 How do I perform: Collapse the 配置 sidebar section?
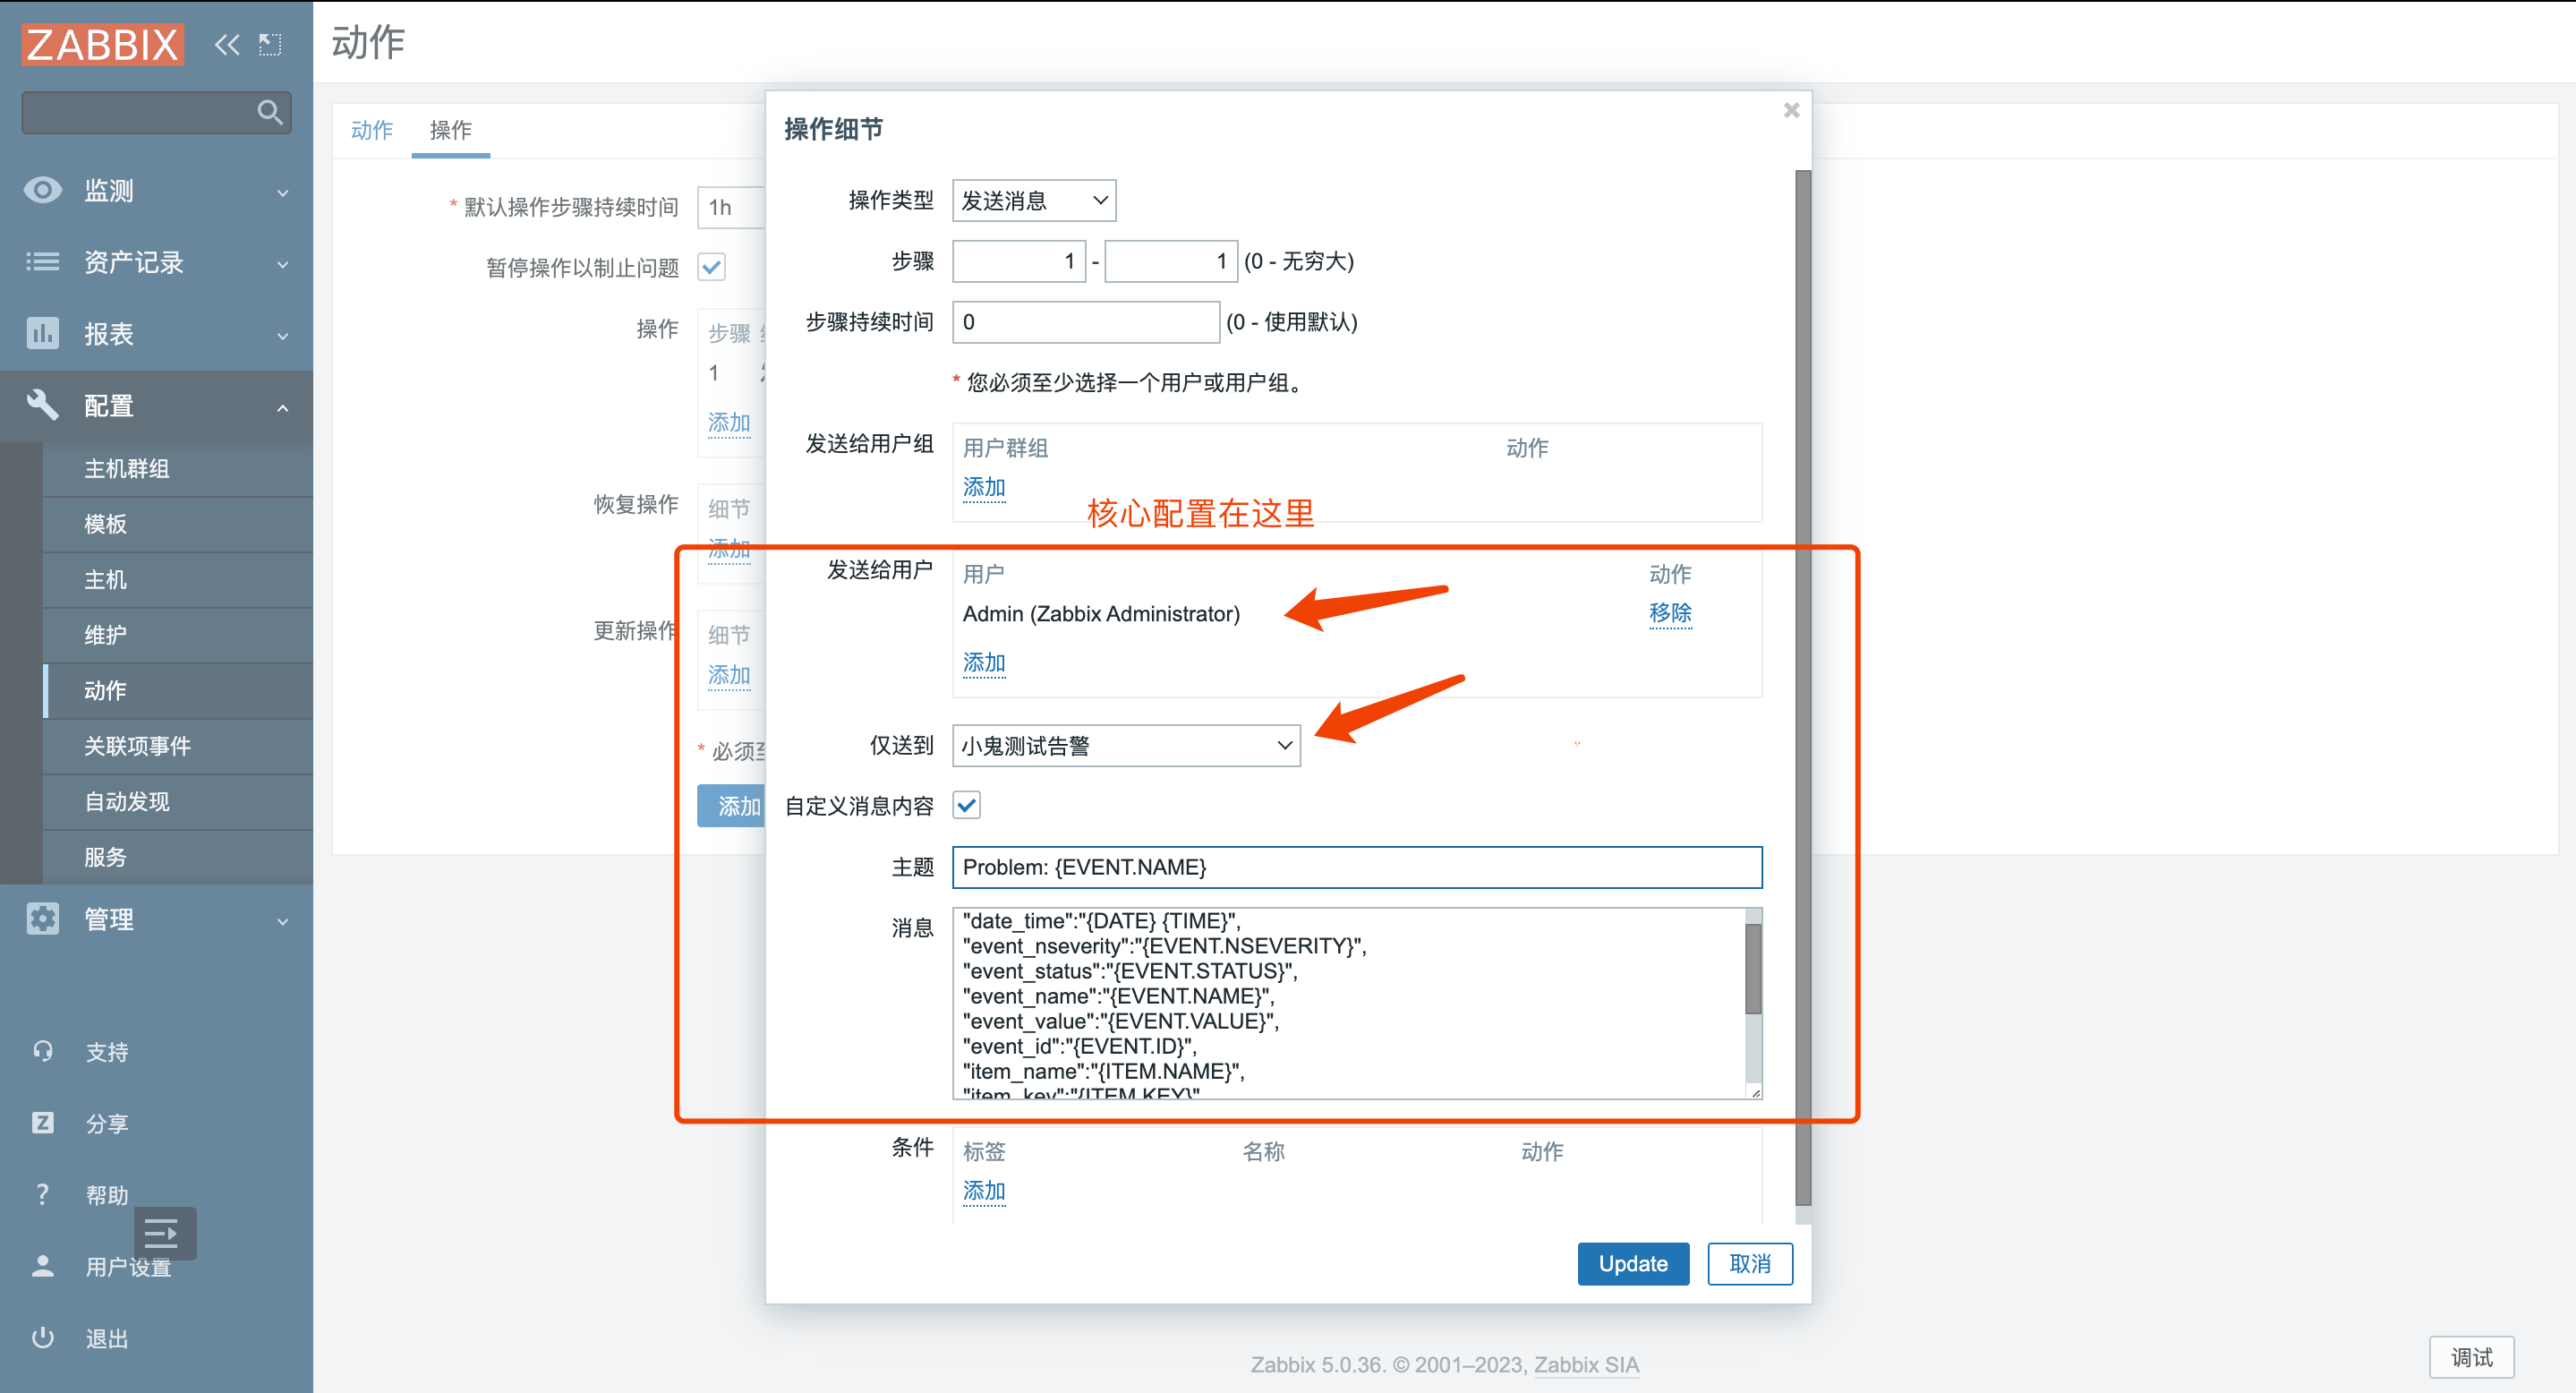[x=156, y=406]
